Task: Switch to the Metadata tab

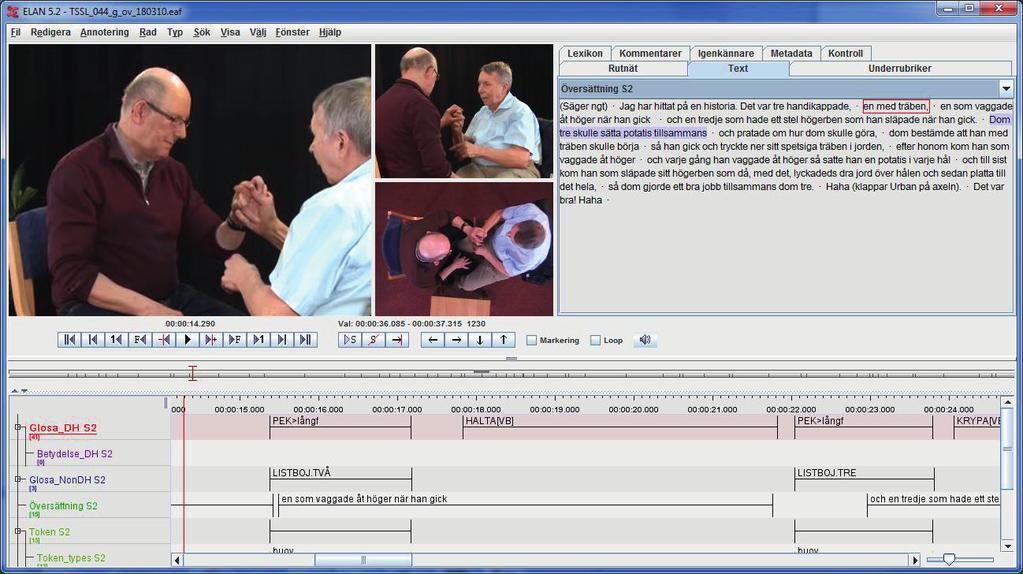Action: coord(791,53)
